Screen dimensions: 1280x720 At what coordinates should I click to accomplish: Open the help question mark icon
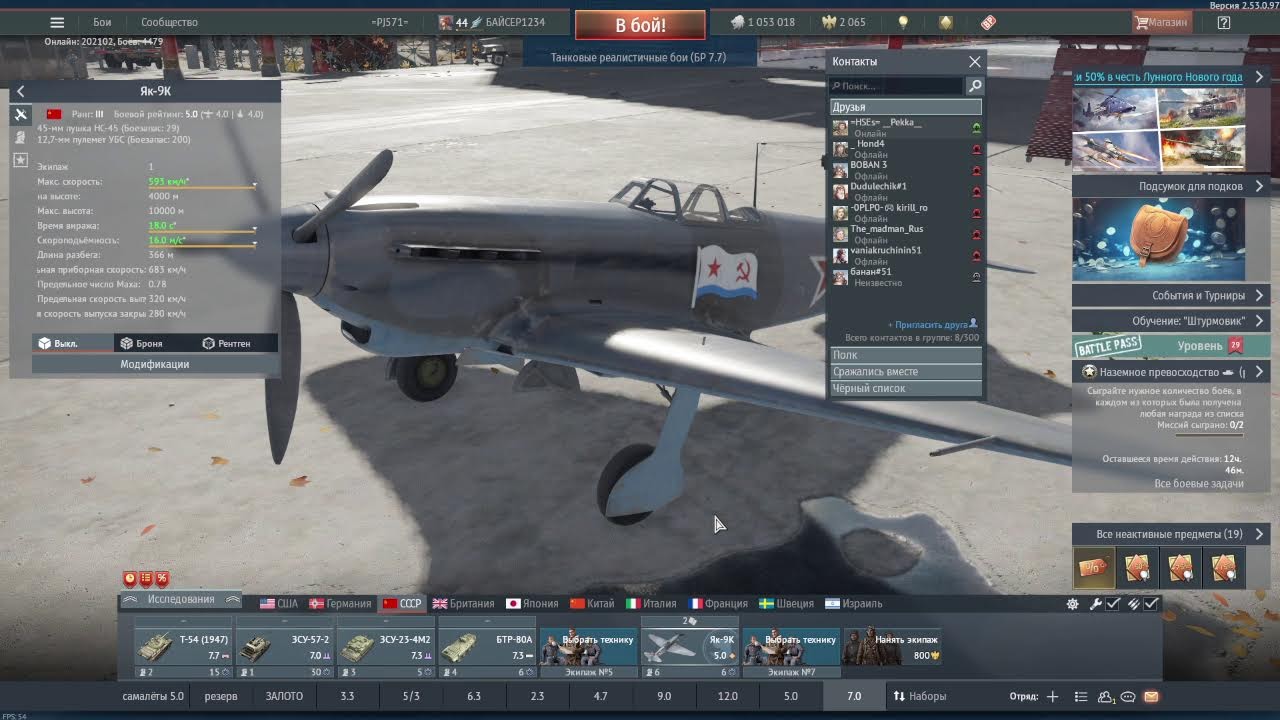tap(1223, 22)
